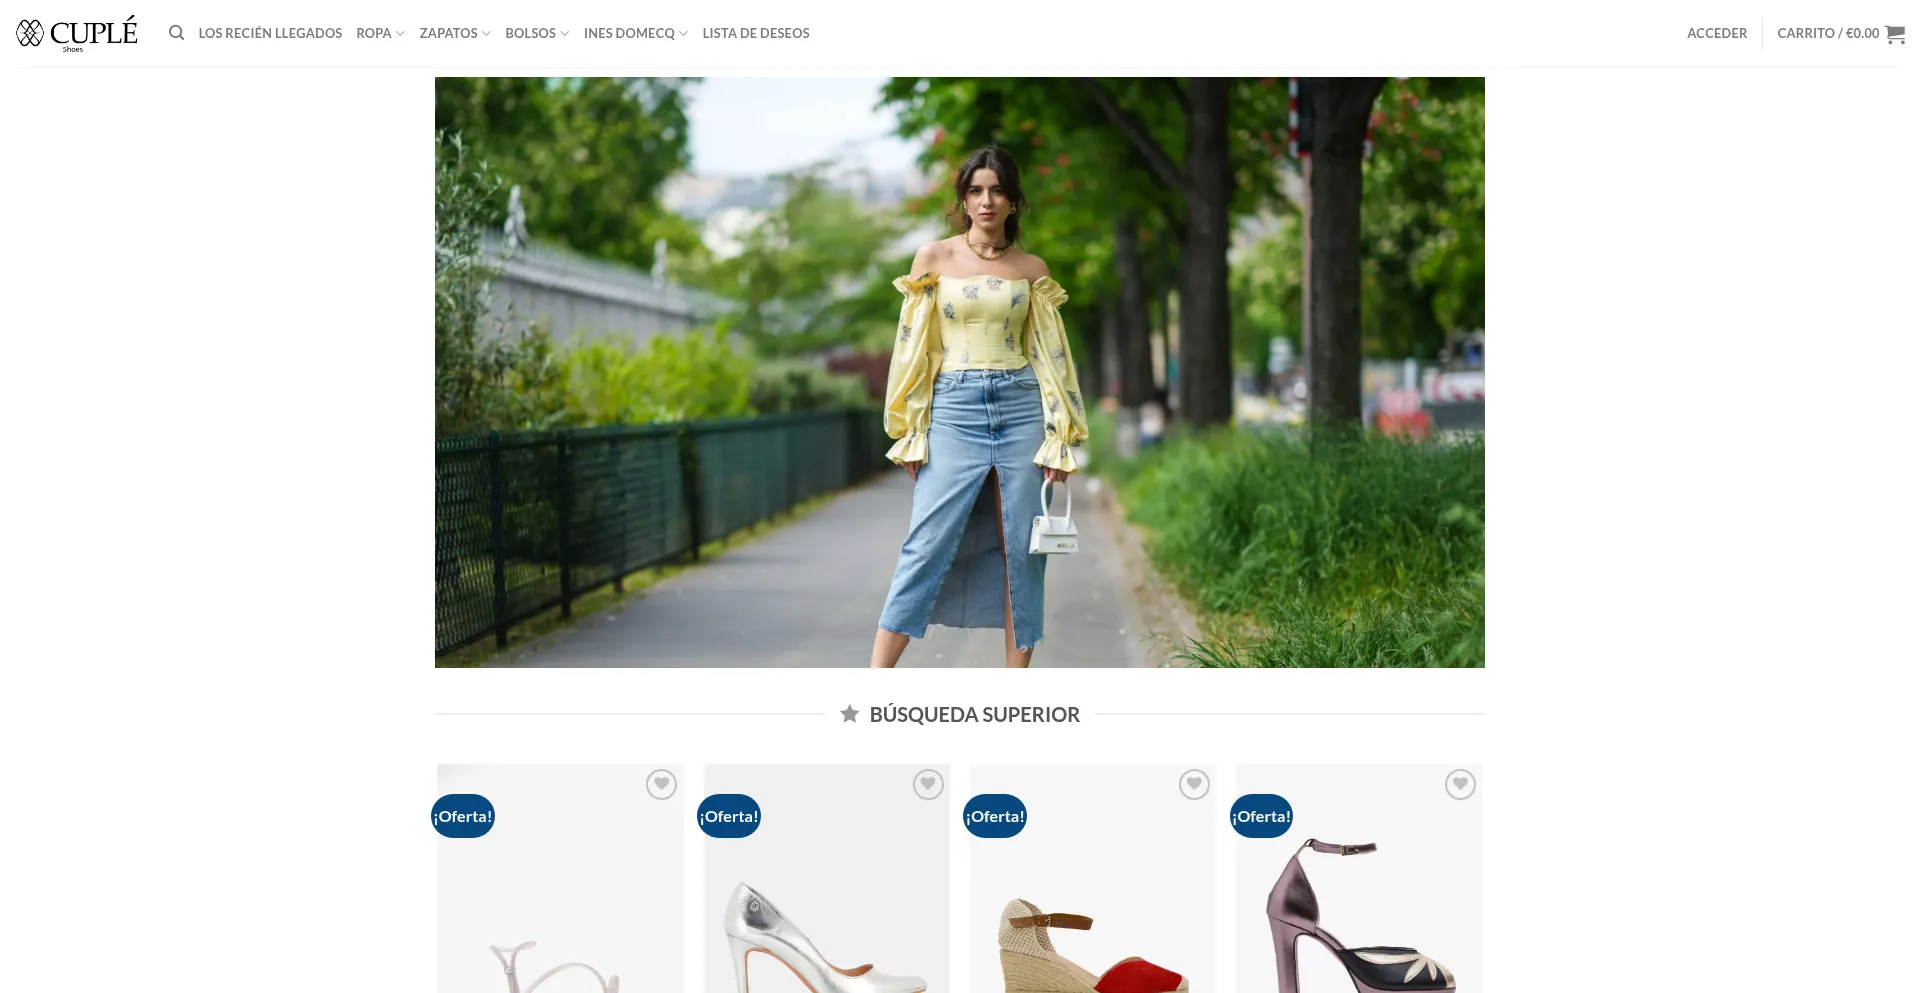Open Lista de Deseos page
This screenshot has height=993, width=1920.
(756, 33)
